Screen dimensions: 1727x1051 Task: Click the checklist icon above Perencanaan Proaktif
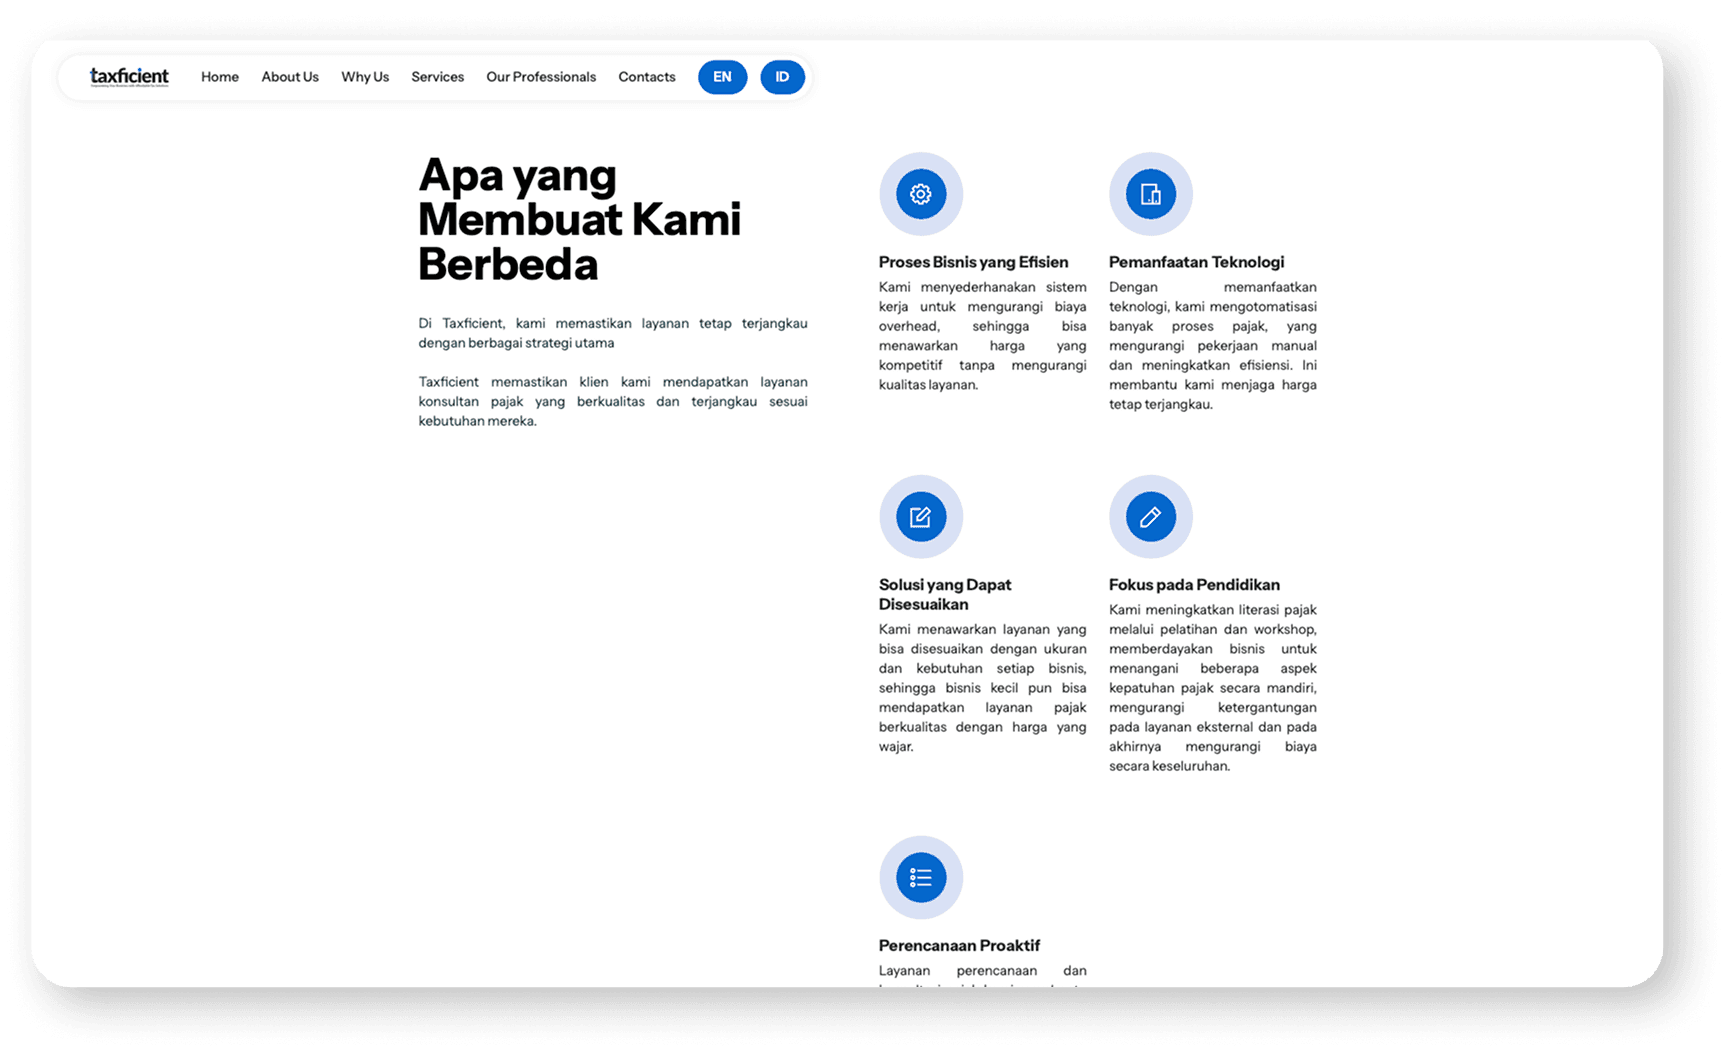tap(920, 877)
